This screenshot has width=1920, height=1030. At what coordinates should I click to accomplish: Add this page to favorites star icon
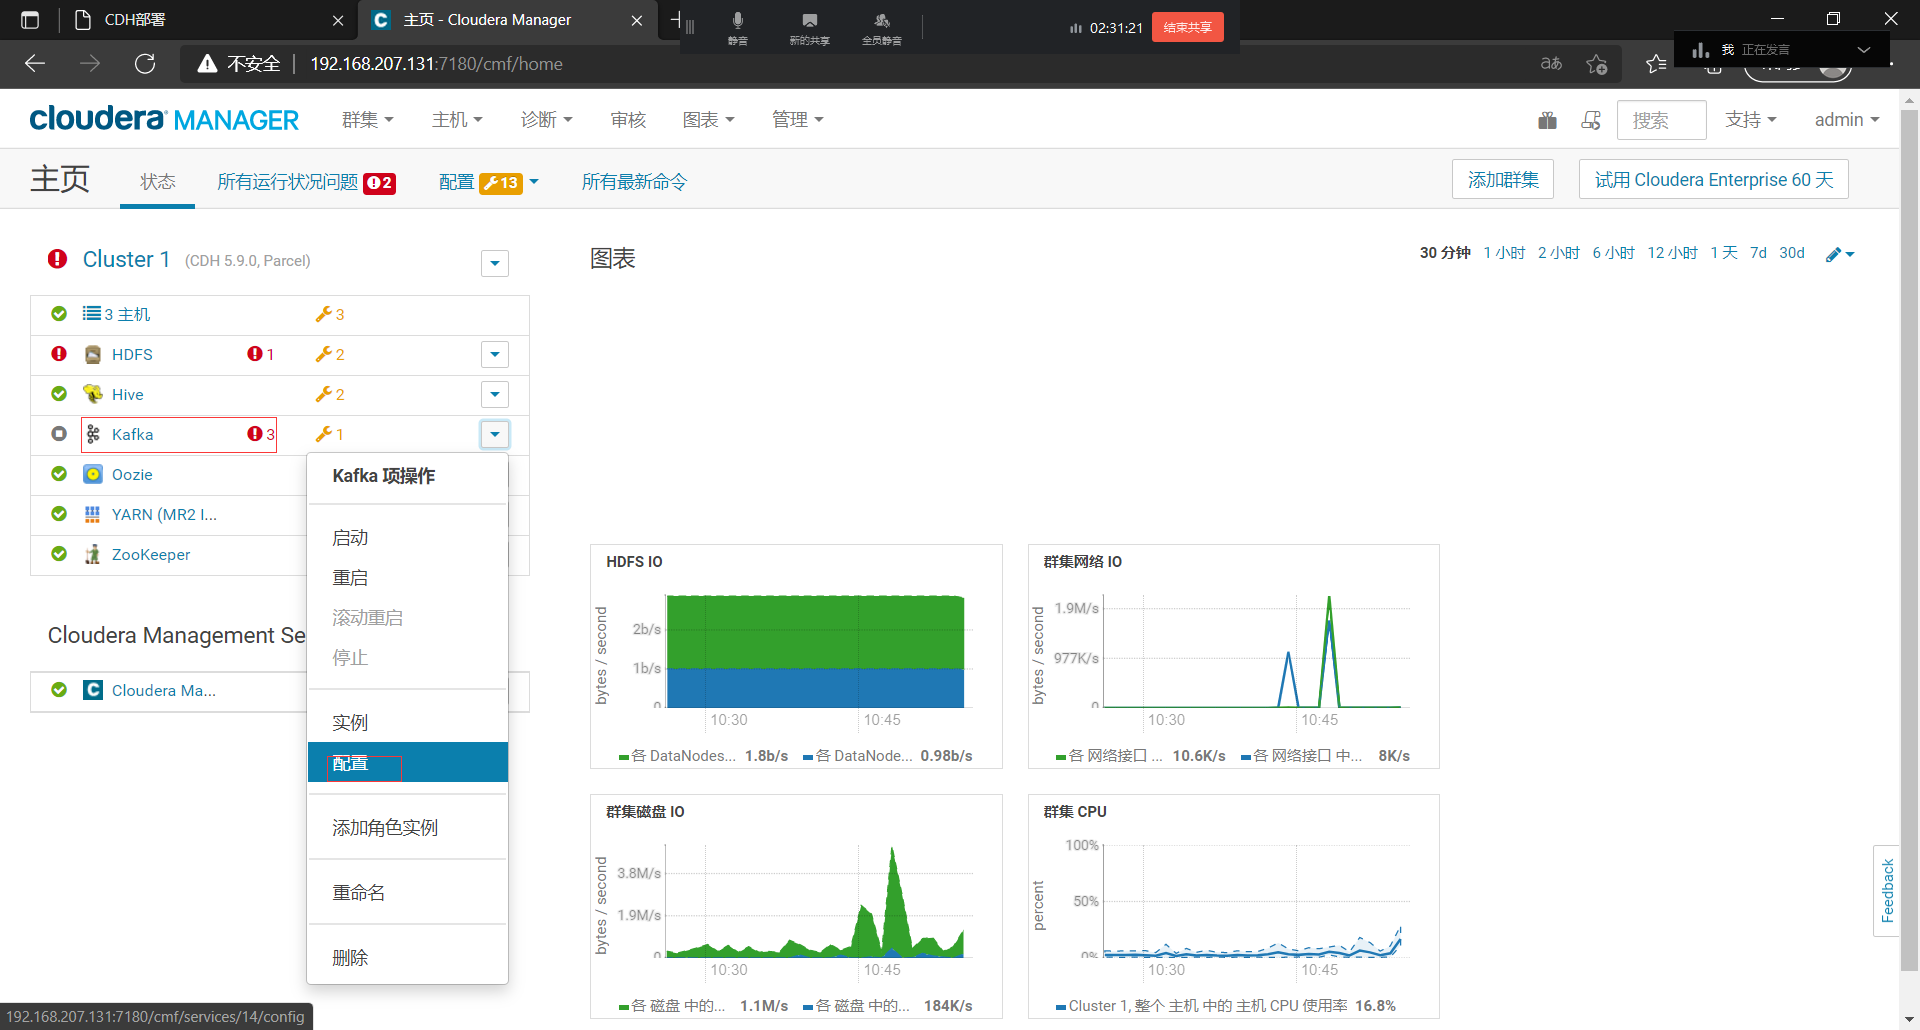[x=1597, y=64]
